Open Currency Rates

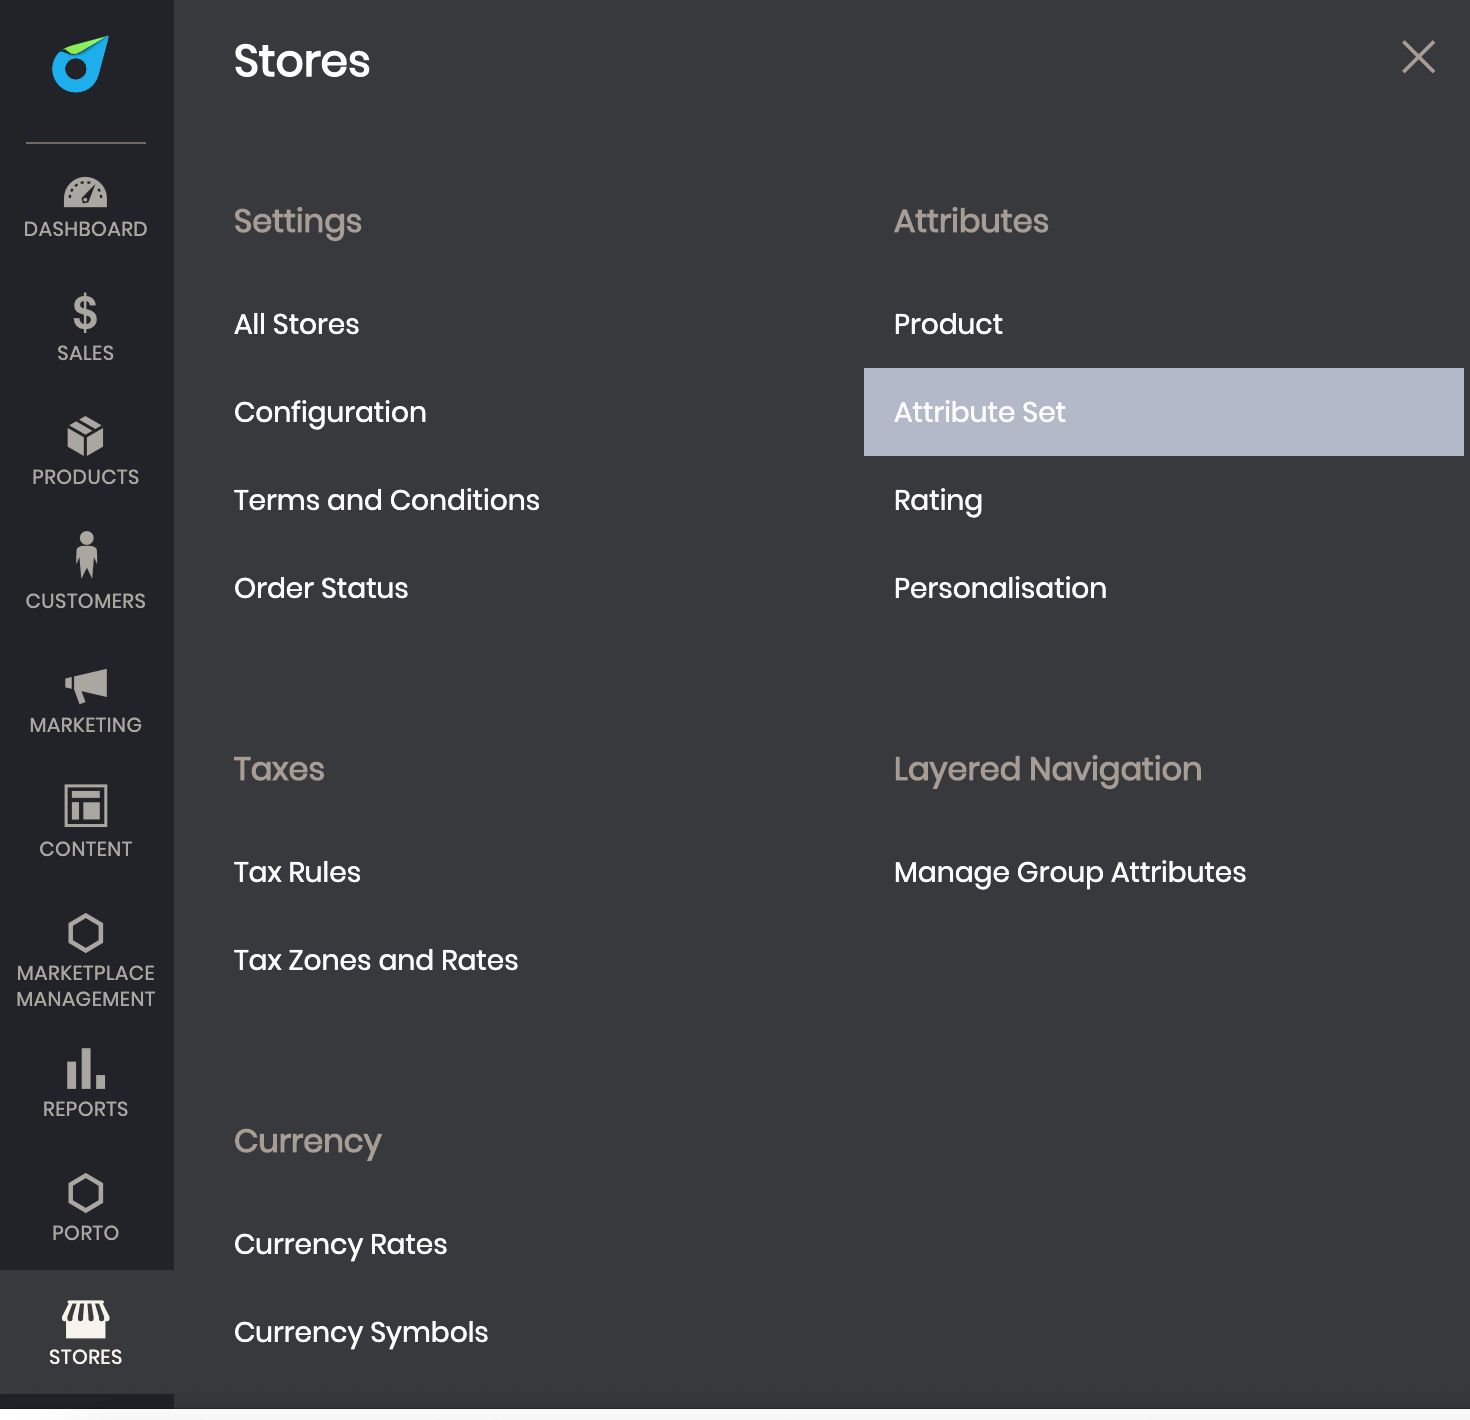click(x=340, y=1244)
